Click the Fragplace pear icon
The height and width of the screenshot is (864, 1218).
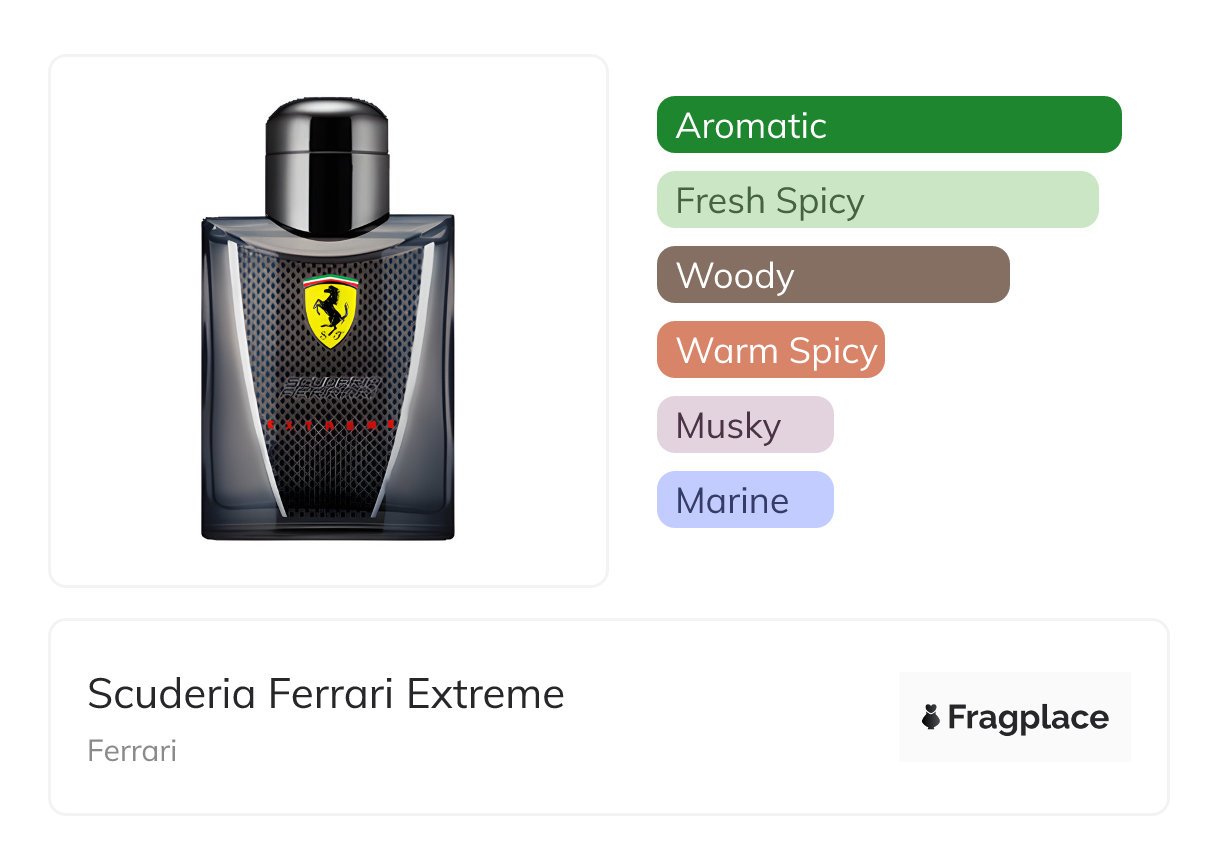(x=931, y=718)
